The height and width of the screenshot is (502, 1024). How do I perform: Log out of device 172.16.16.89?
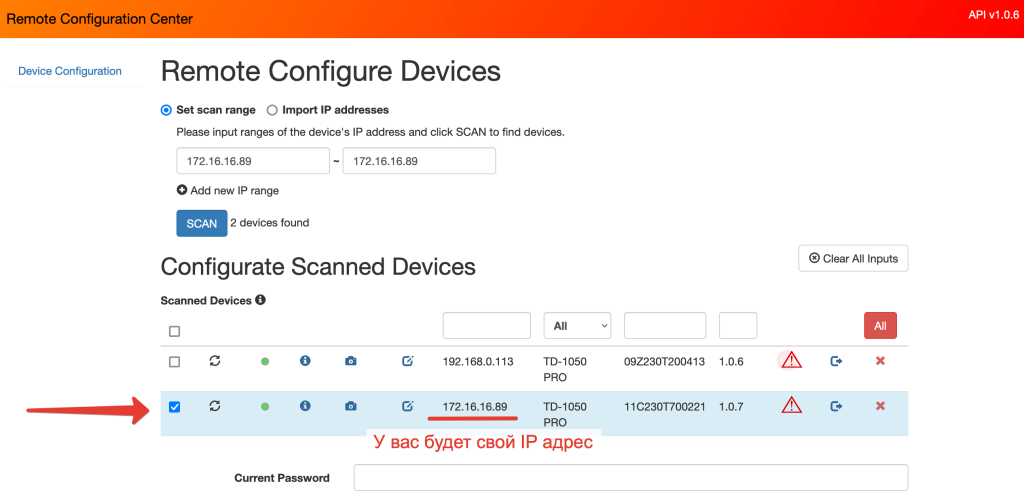[836, 407]
